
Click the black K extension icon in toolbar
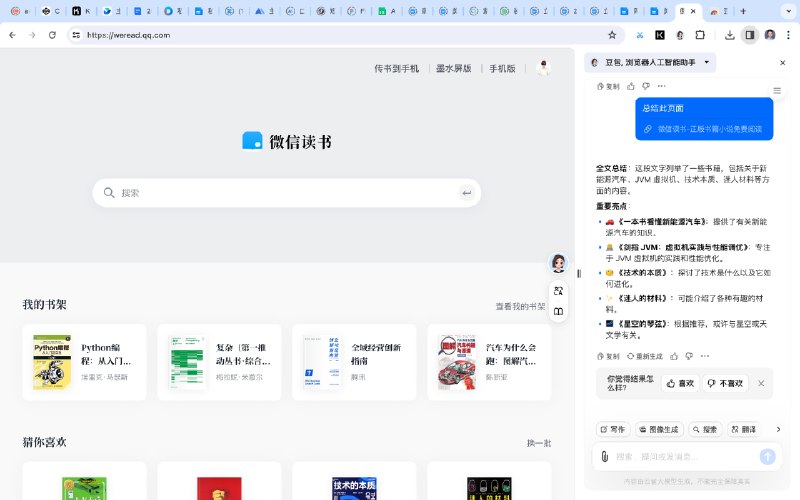(x=660, y=35)
